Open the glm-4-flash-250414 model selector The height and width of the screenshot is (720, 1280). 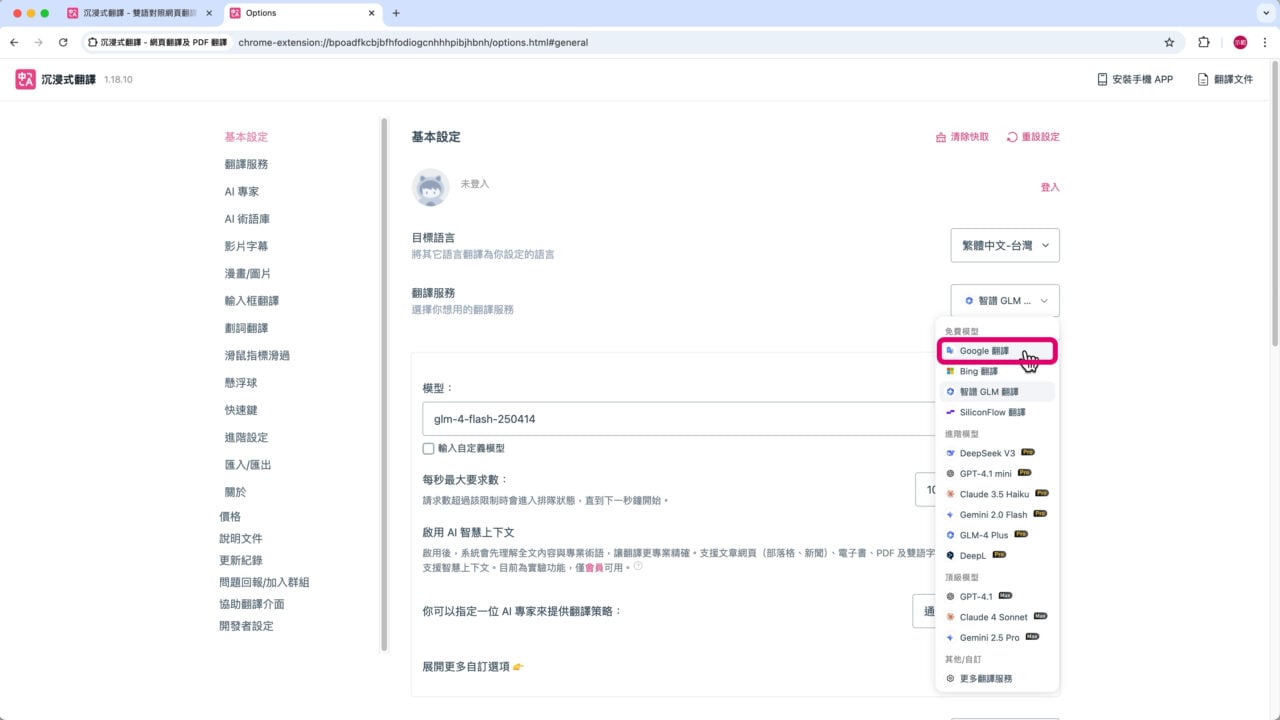tap(678, 419)
